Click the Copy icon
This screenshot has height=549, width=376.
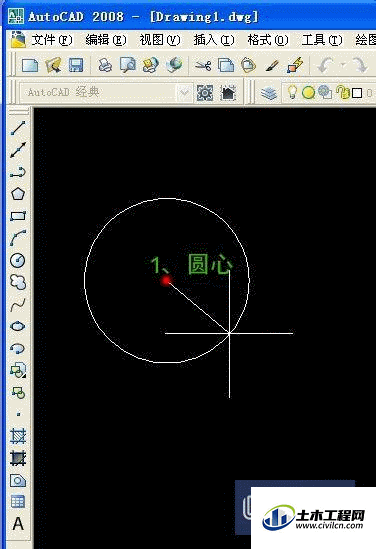pos(226,65)
